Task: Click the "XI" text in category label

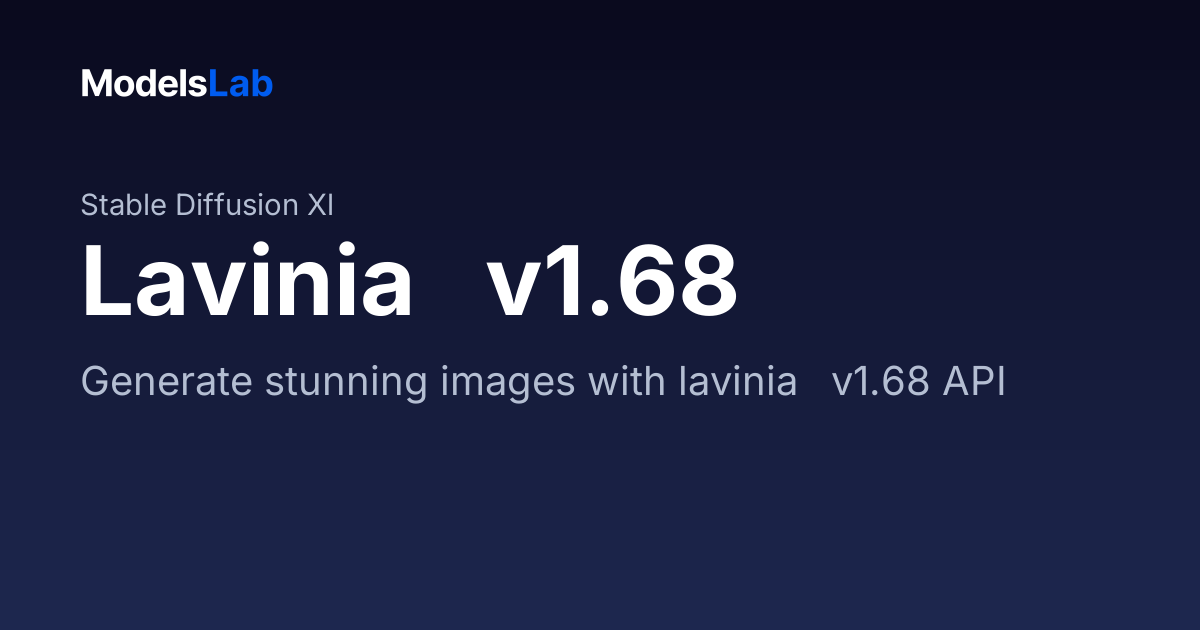Action: coord(320,205)
